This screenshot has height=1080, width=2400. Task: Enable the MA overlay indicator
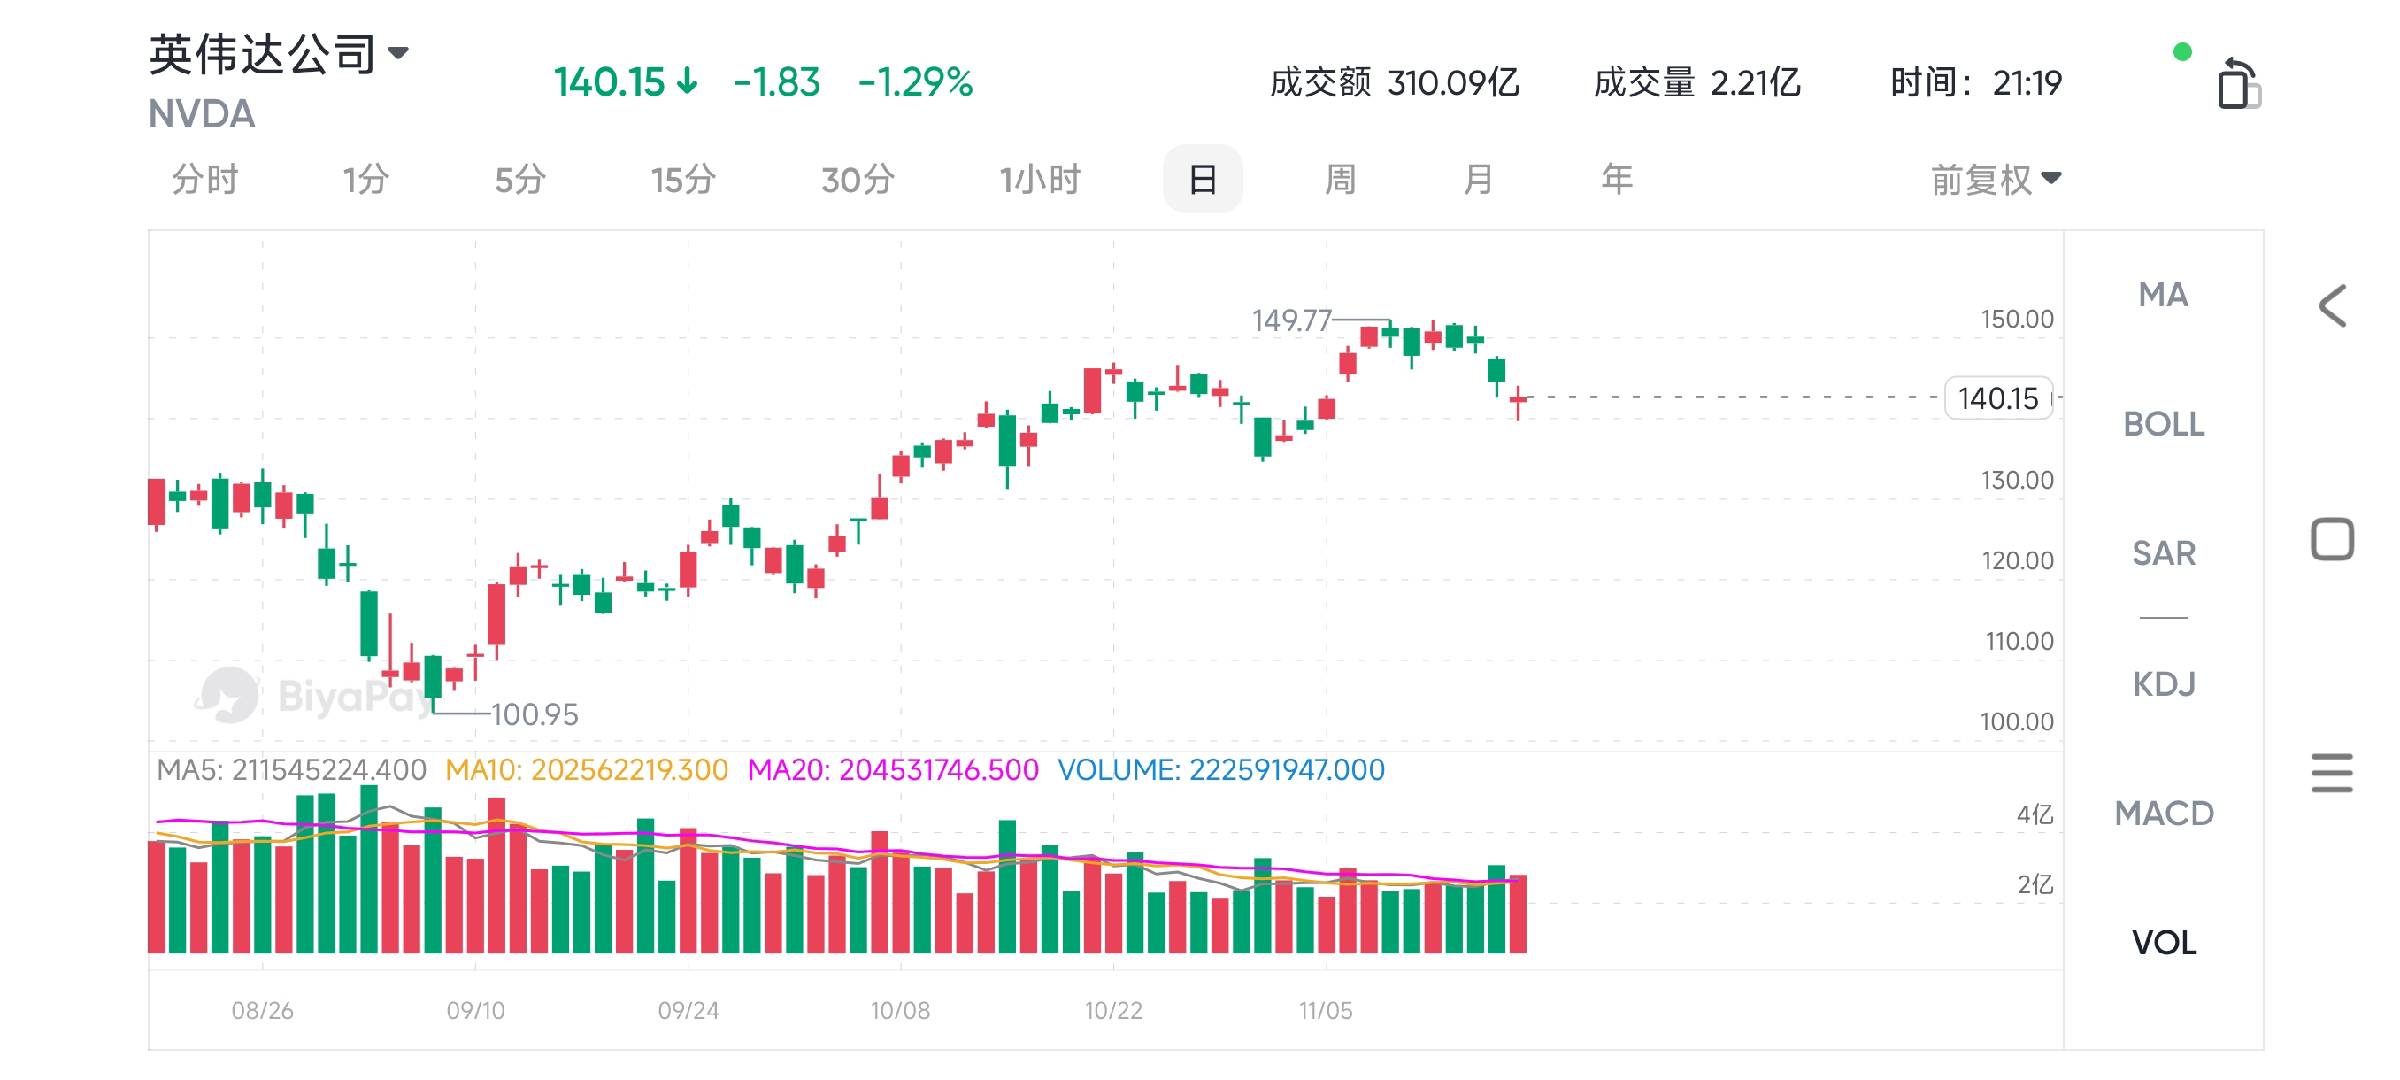[2163, 295]
